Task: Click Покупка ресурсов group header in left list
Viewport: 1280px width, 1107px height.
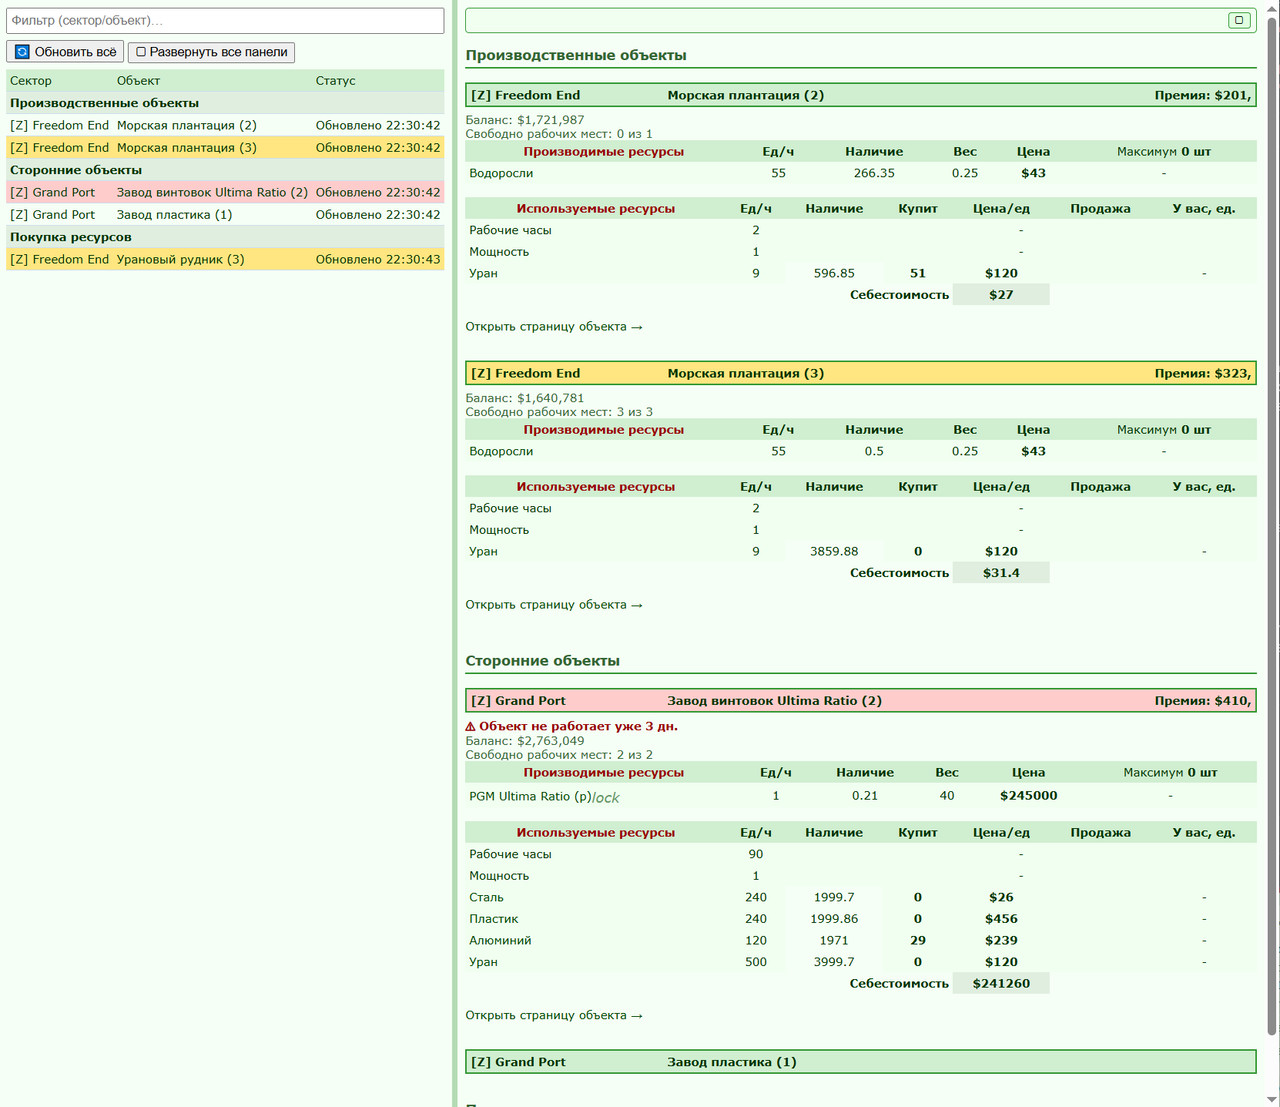Action: [225, 237]
